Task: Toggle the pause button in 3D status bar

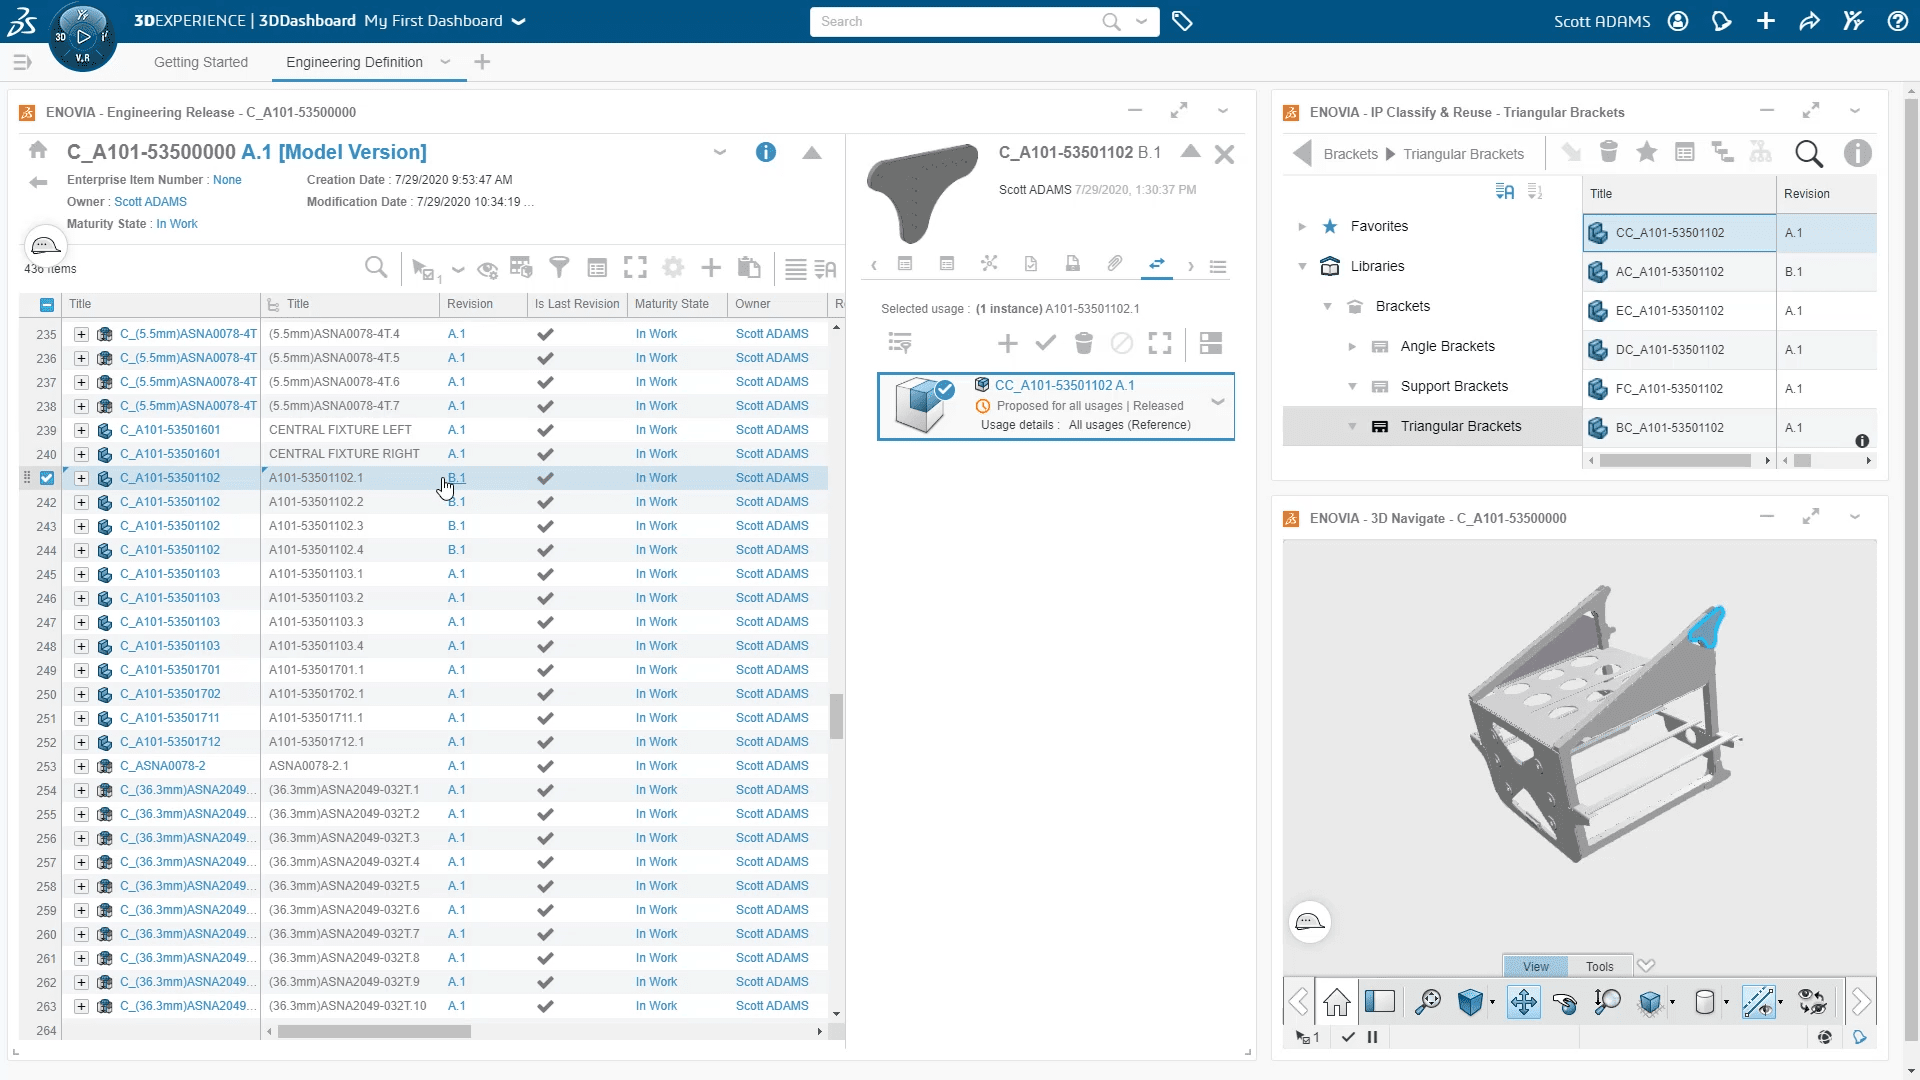Action: pyautogui.click(x=1372, y=1037)
